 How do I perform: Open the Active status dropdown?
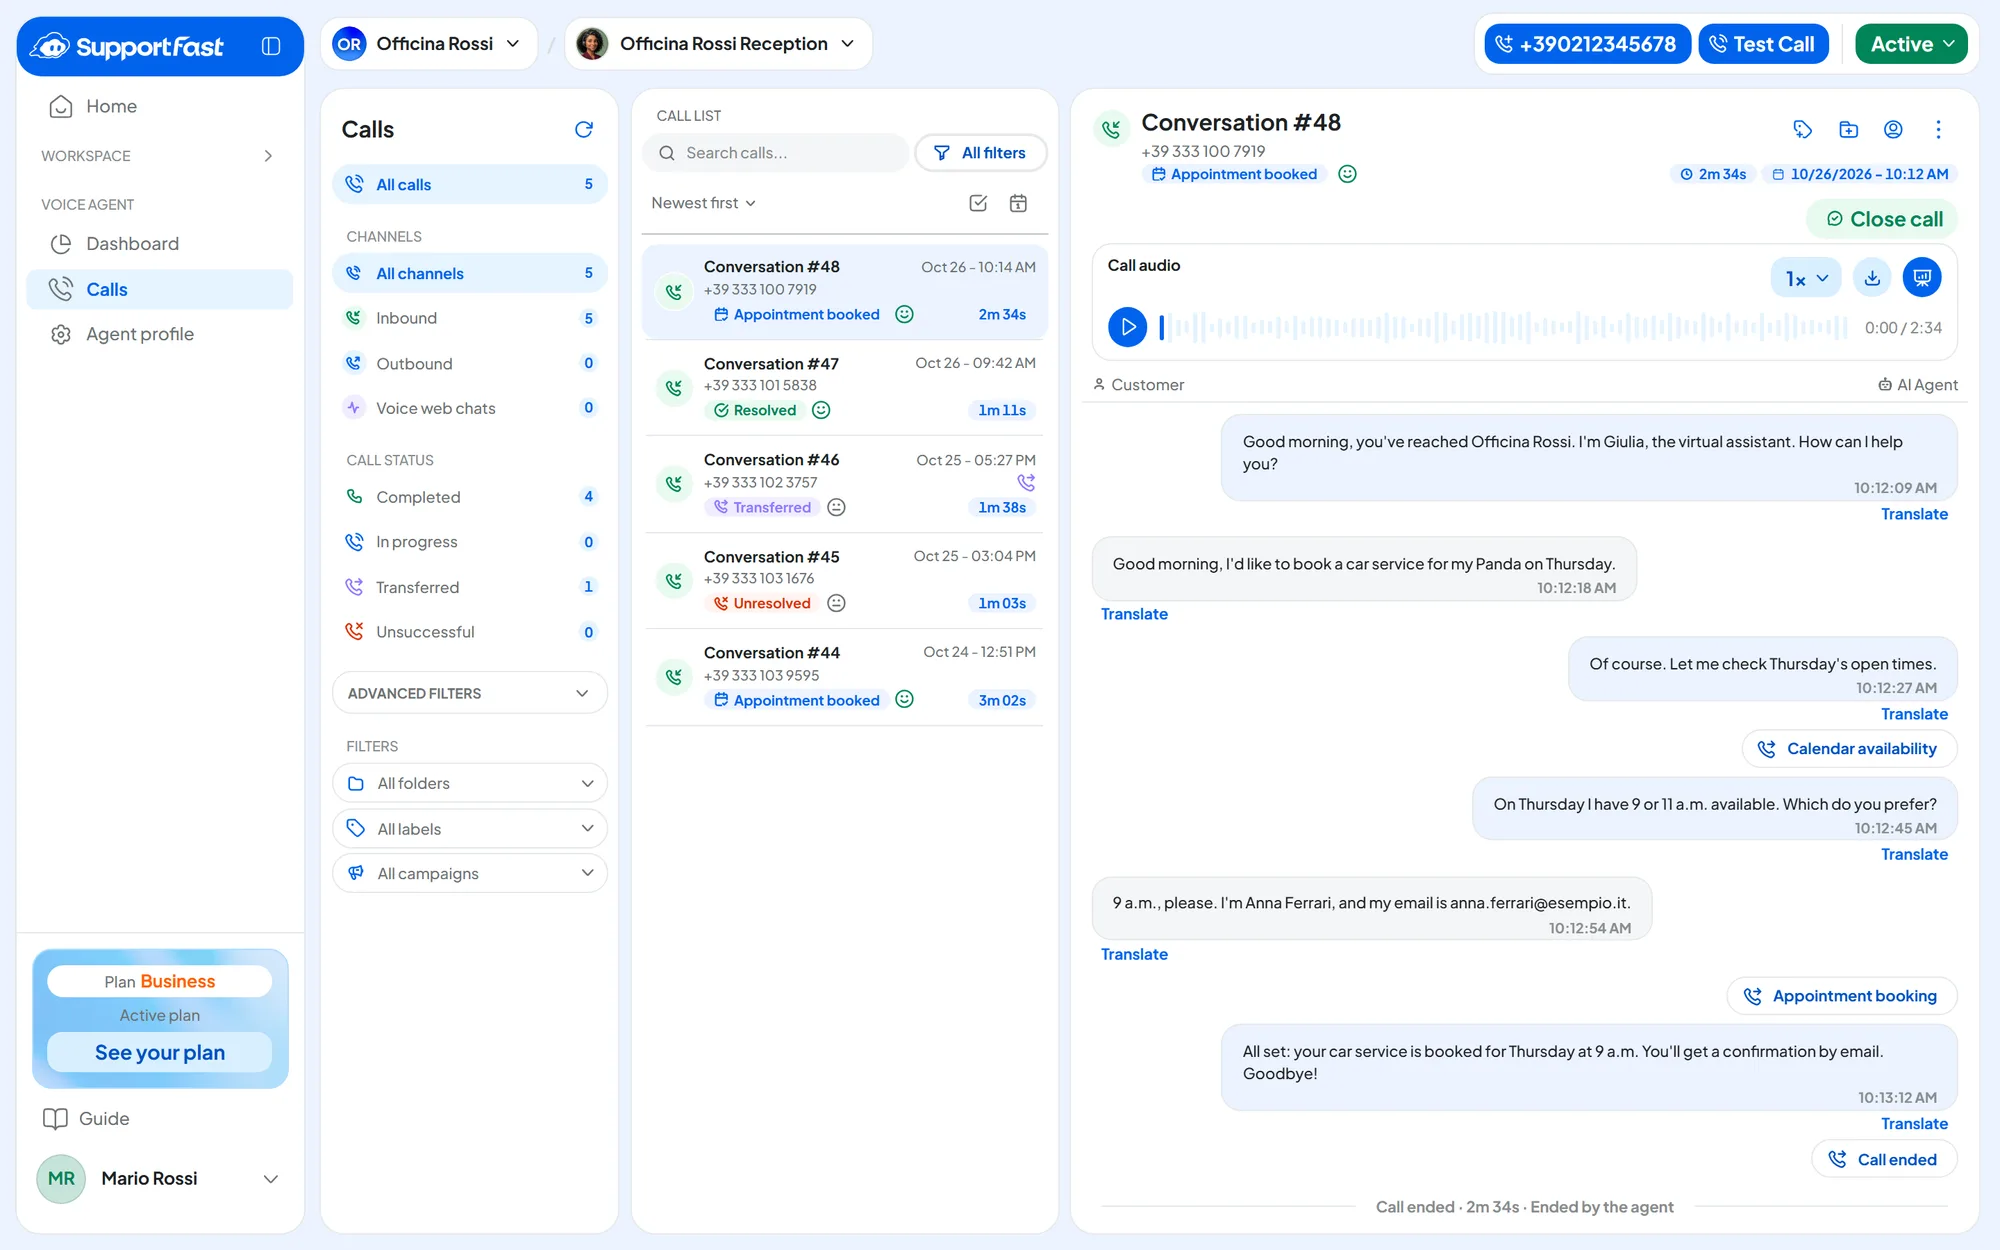click(1911, 44)
